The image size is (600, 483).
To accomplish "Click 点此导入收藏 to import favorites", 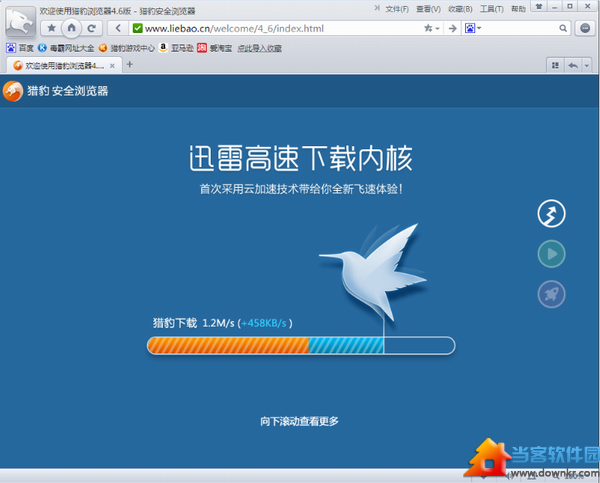I will pyautogui.click(x=259, y=48).
